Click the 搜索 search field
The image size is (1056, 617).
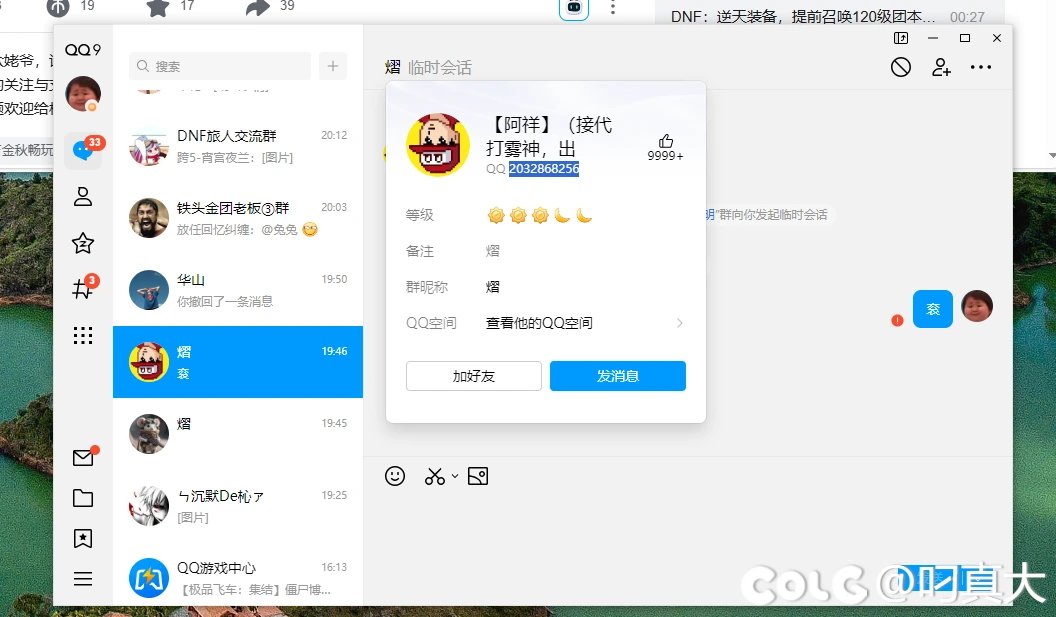(220, 66)
